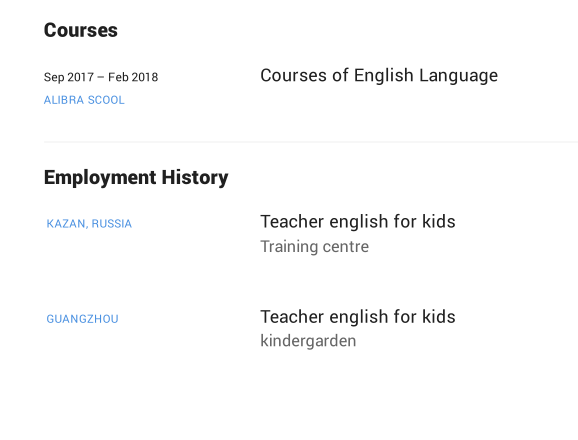Click Feb 2018 in the course dates

[133, 77]
